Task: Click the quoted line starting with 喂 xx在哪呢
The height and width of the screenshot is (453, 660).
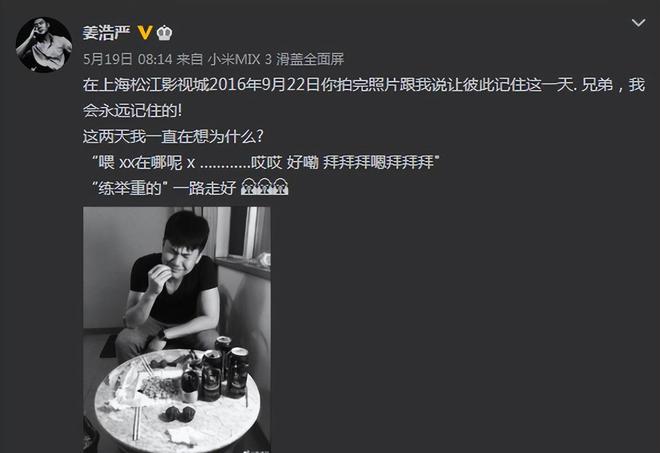Action: pos(266,162)
